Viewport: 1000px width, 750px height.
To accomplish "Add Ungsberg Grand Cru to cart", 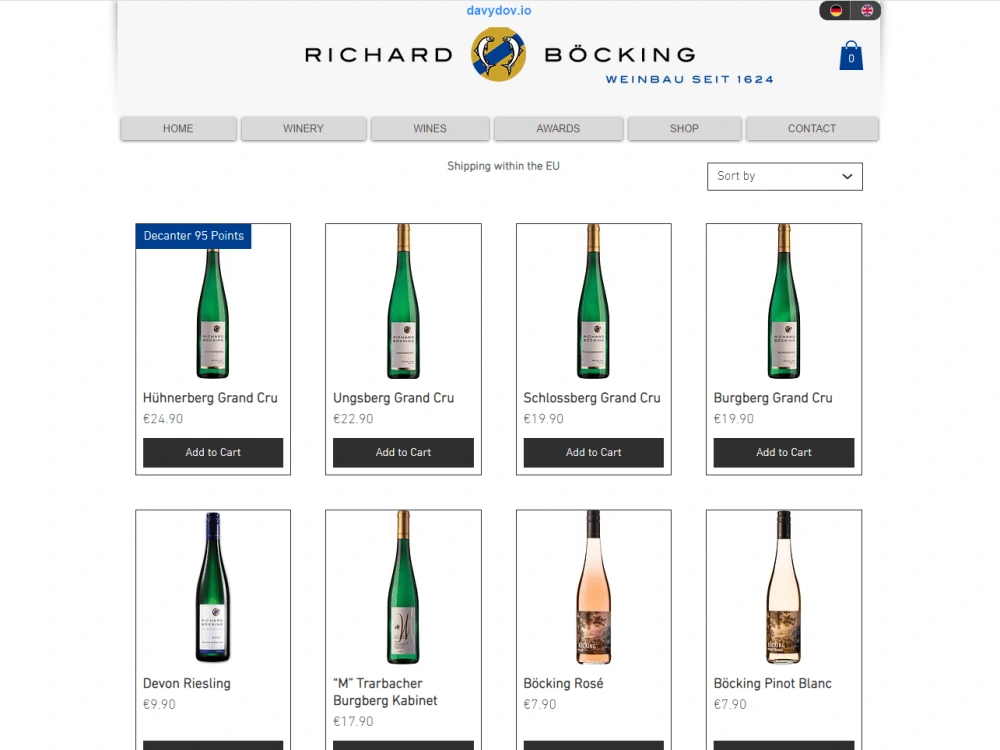I will point(403,452).
